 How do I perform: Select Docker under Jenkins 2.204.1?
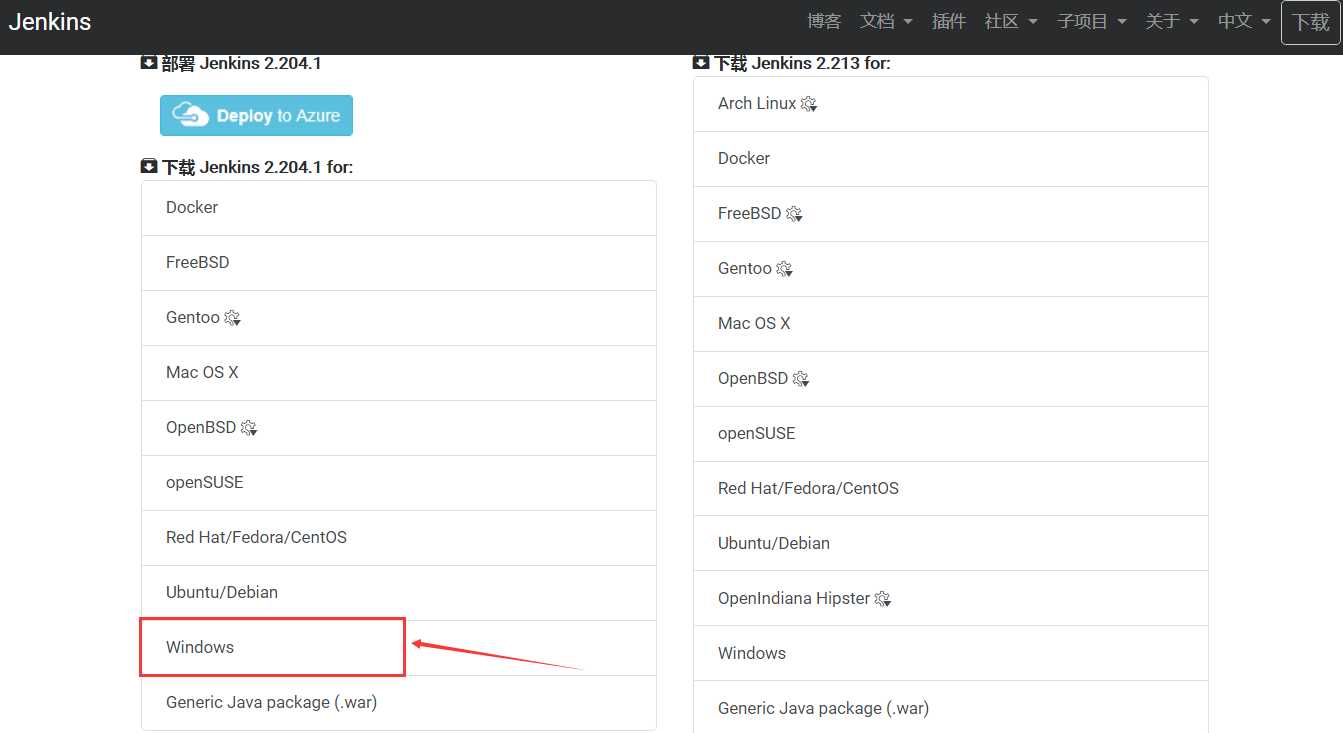pyautogui.click(x=398, y=208)
